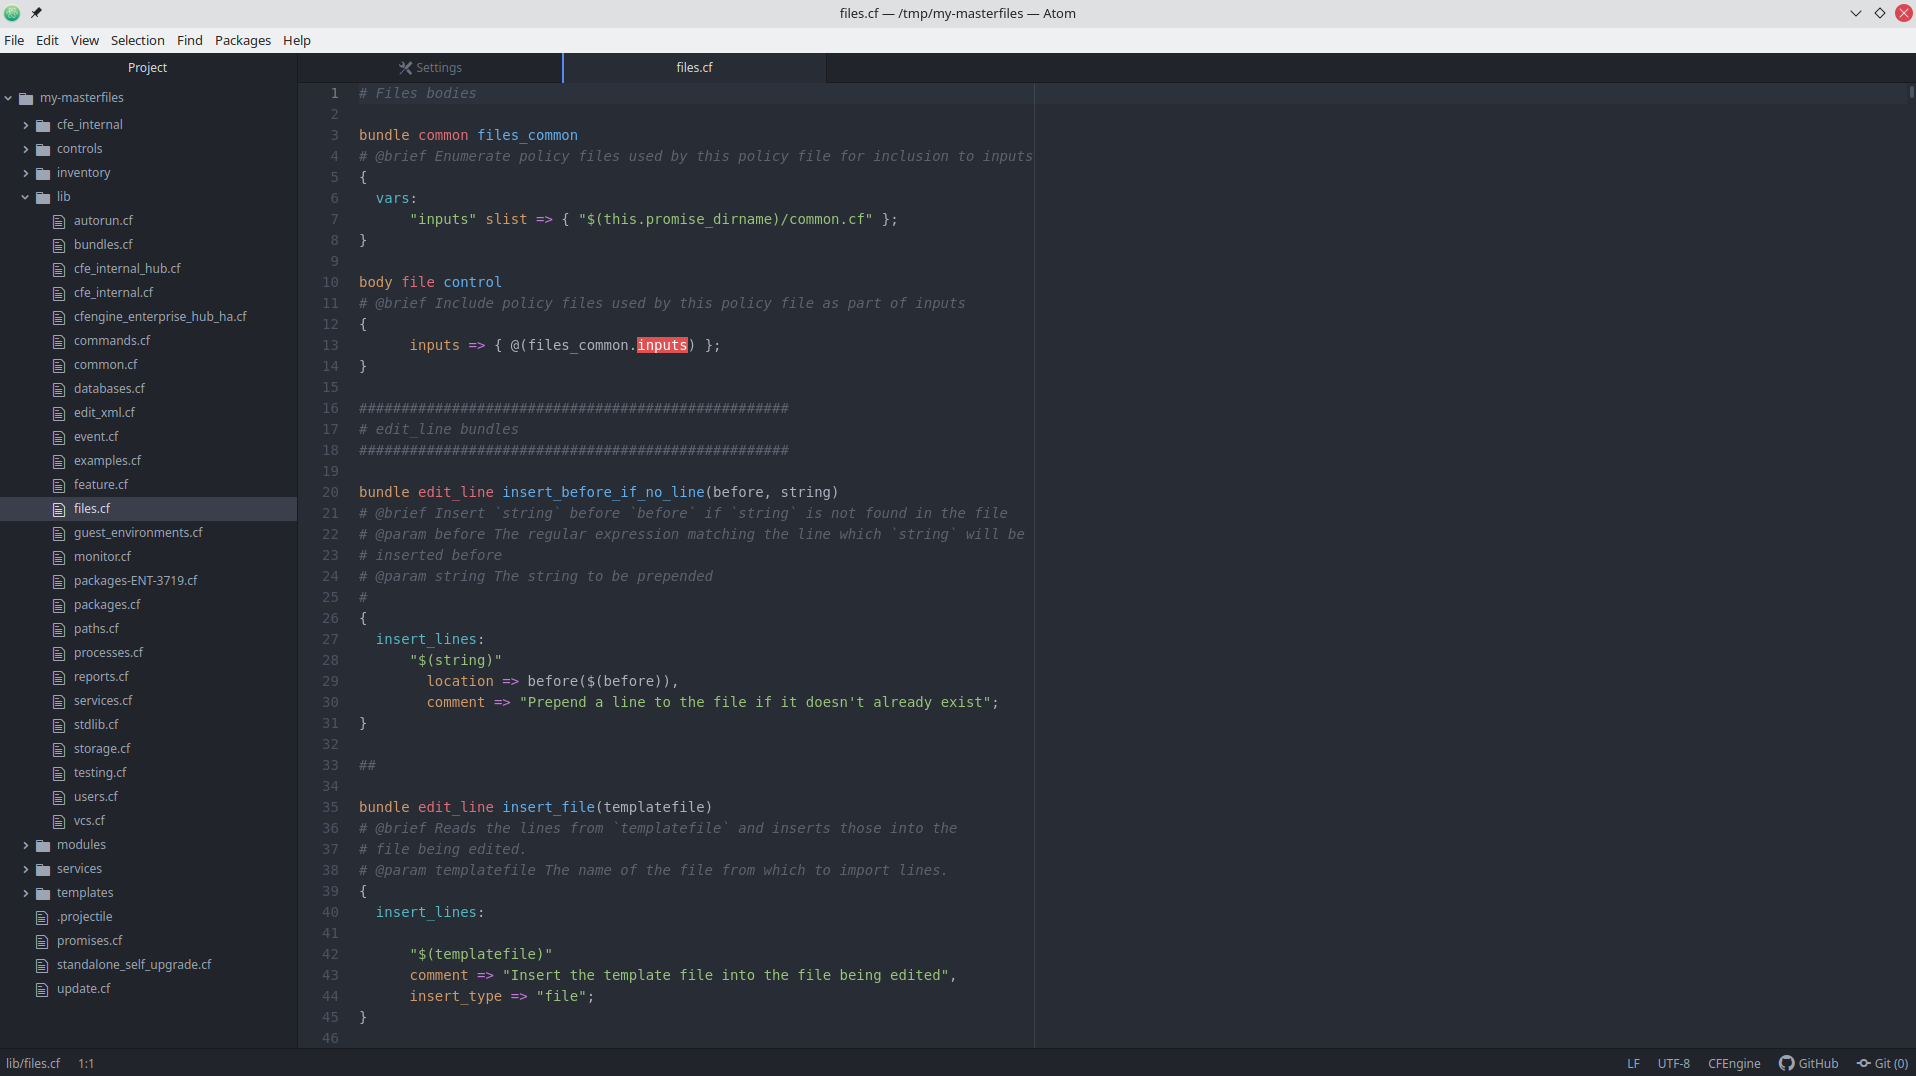Collapse the lib folder
Image resolution: width=1916 pixels, height=1076 pixels.
tap(25, 197)
